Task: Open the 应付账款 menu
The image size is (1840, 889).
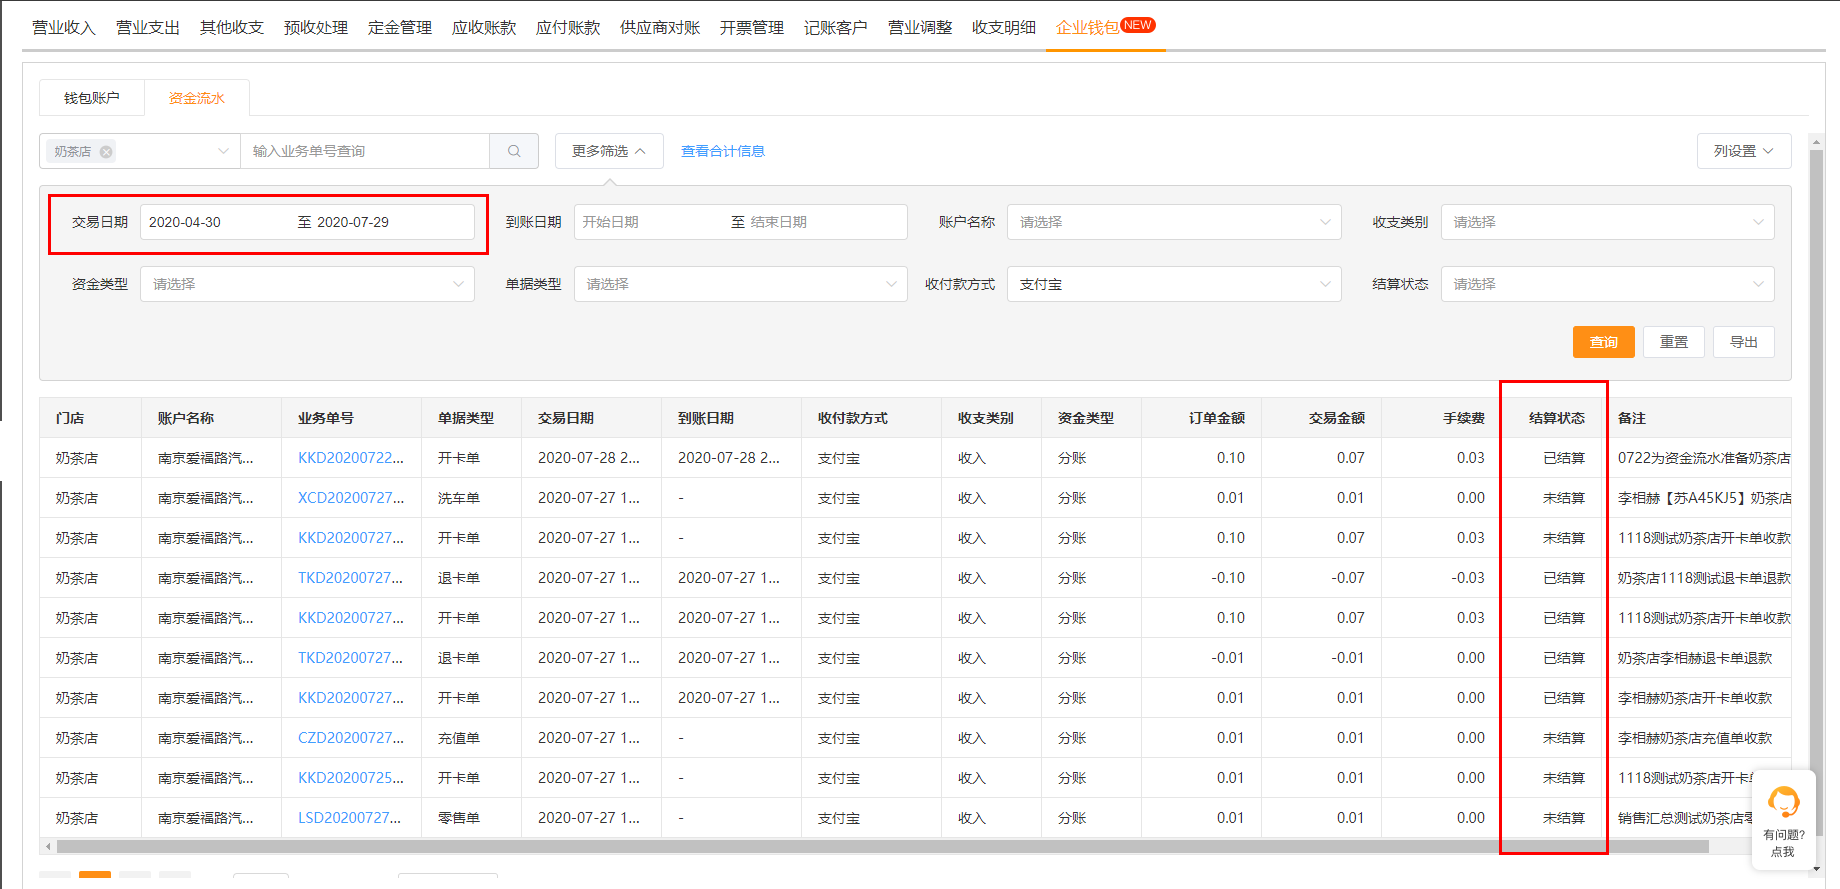Action: tap(568, 27)
